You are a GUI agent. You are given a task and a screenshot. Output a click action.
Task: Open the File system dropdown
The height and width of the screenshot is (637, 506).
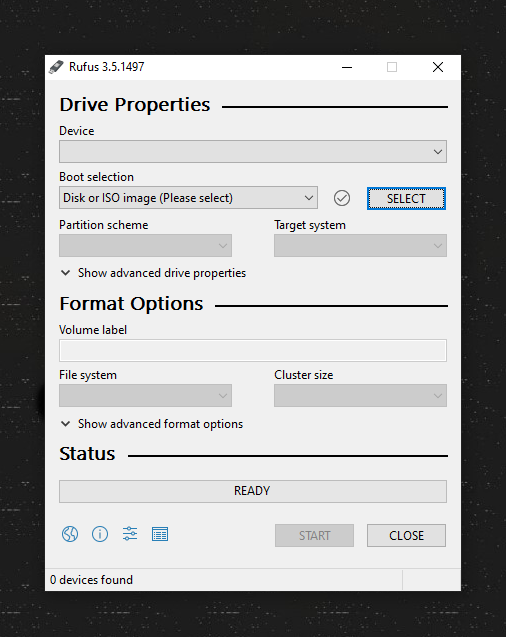point(145,395)
